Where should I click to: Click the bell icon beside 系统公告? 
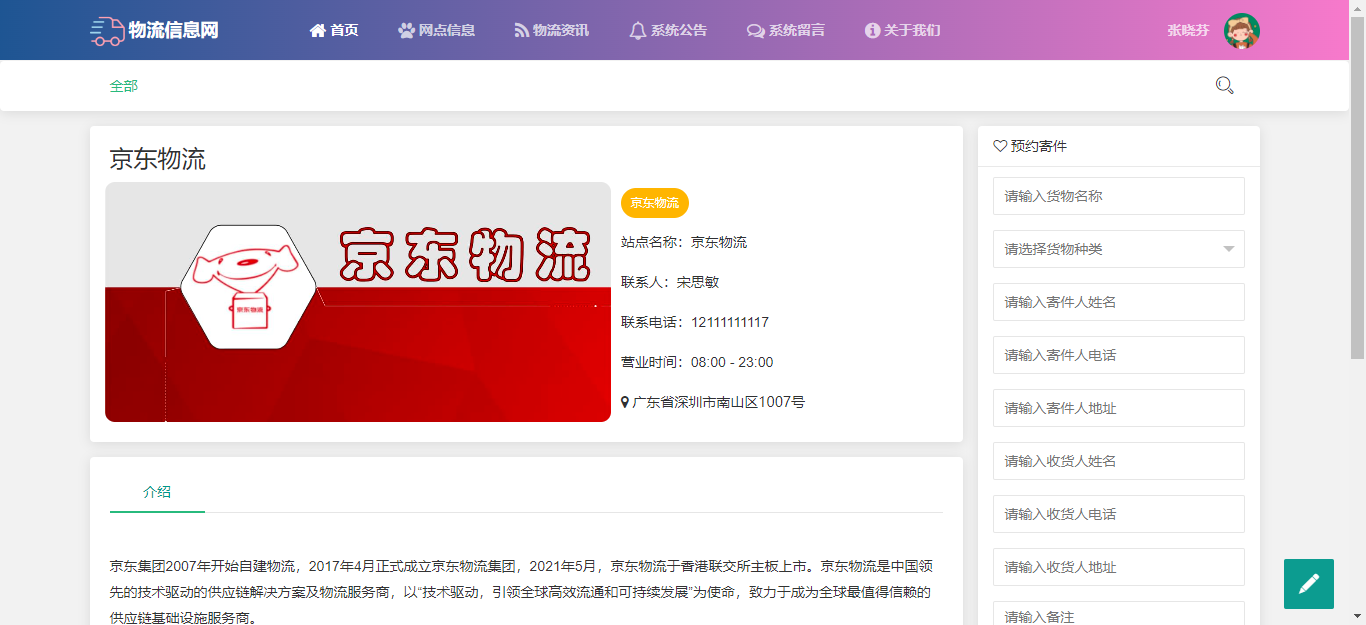(638, 31)
